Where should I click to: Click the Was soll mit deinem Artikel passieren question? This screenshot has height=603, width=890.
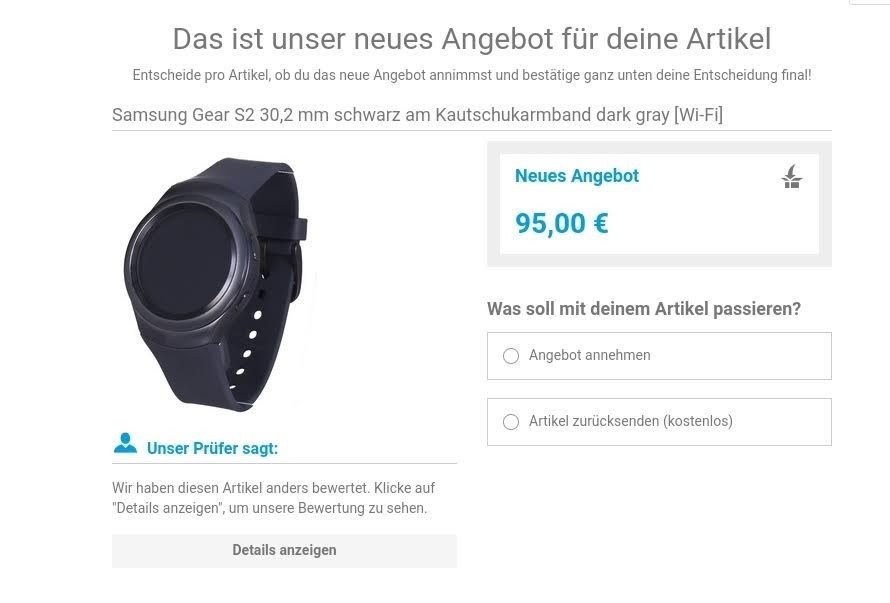644,309
